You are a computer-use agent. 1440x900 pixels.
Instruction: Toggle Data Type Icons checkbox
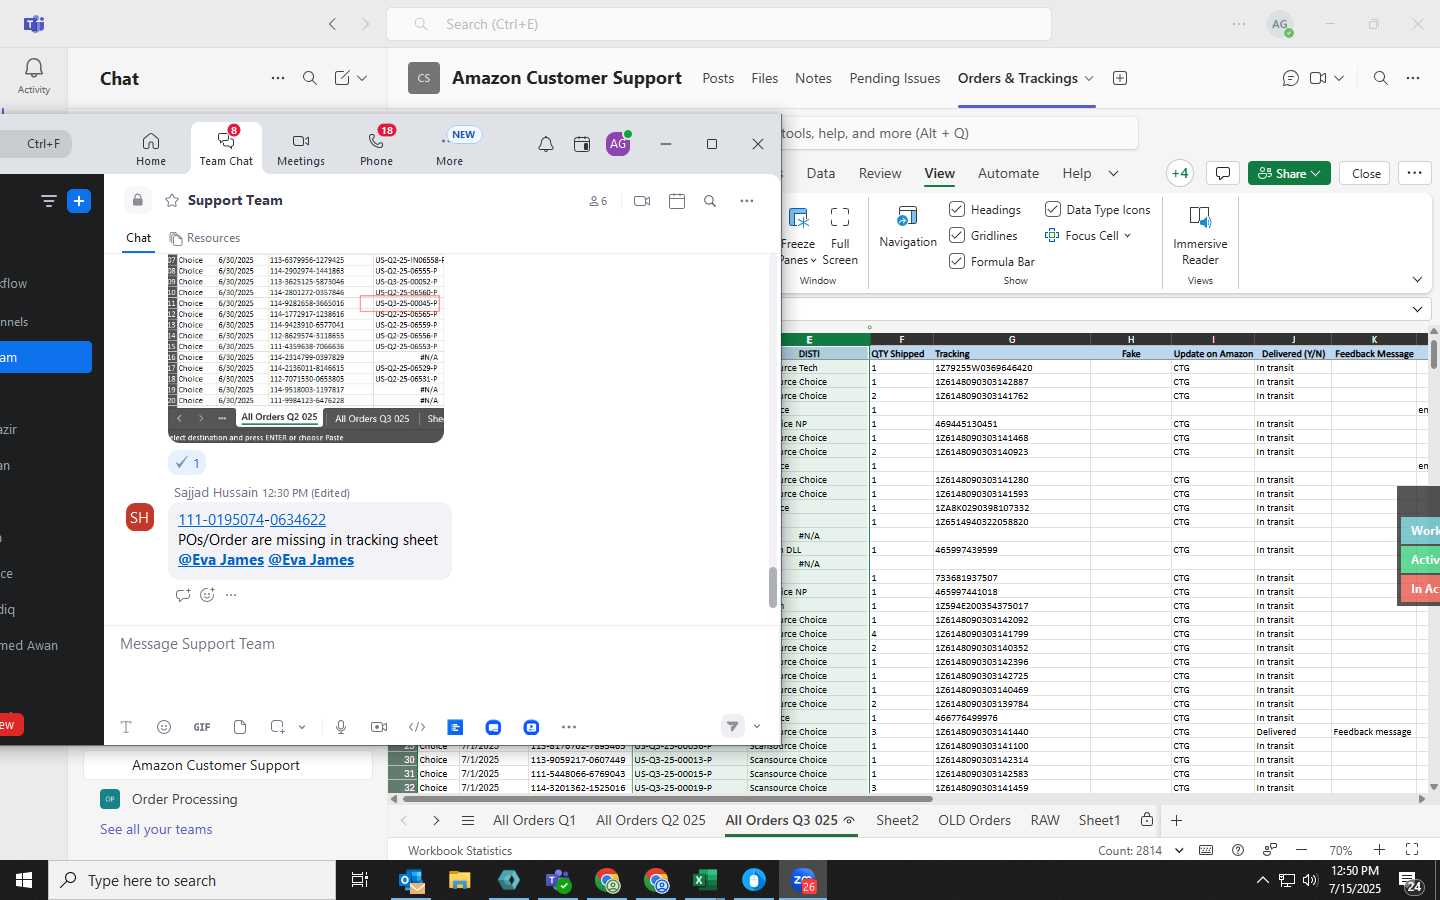tap(1053, 209)
